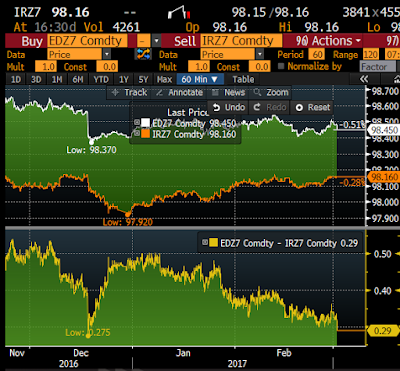Toggle the IRZ7 Comdty legend visibility box
The height and width of the screenshot is (371, 400).
137,133
